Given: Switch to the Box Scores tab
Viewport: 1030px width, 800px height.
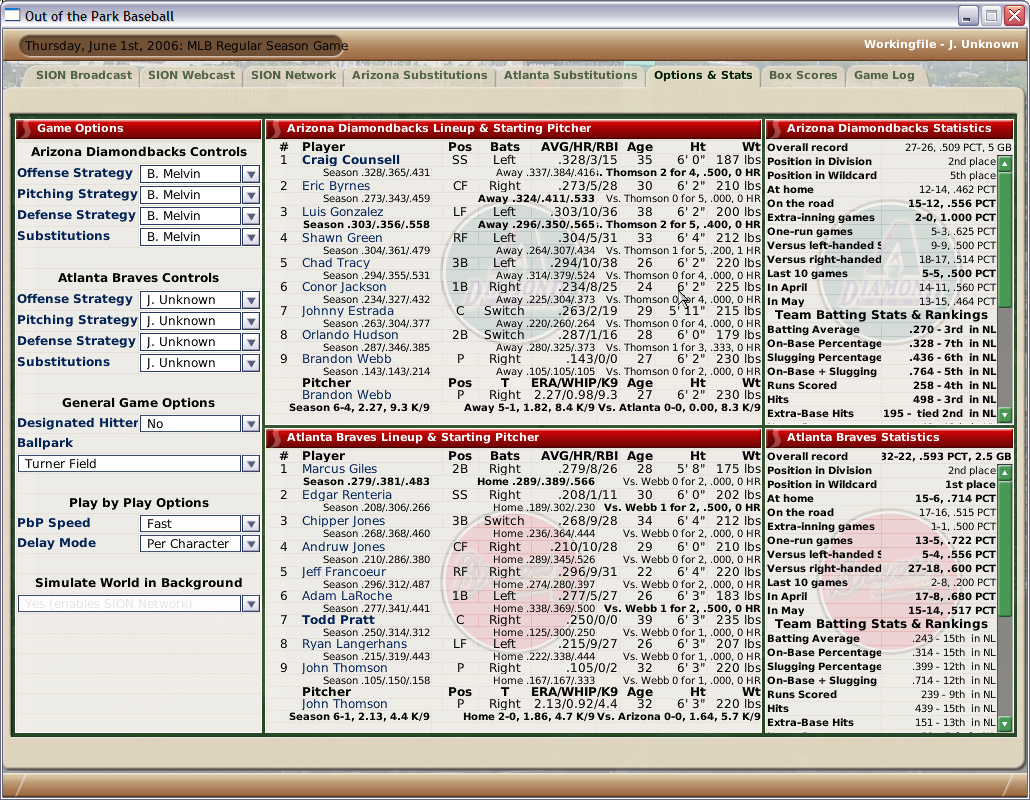Looking at the screenshot, I should point(803,76).
